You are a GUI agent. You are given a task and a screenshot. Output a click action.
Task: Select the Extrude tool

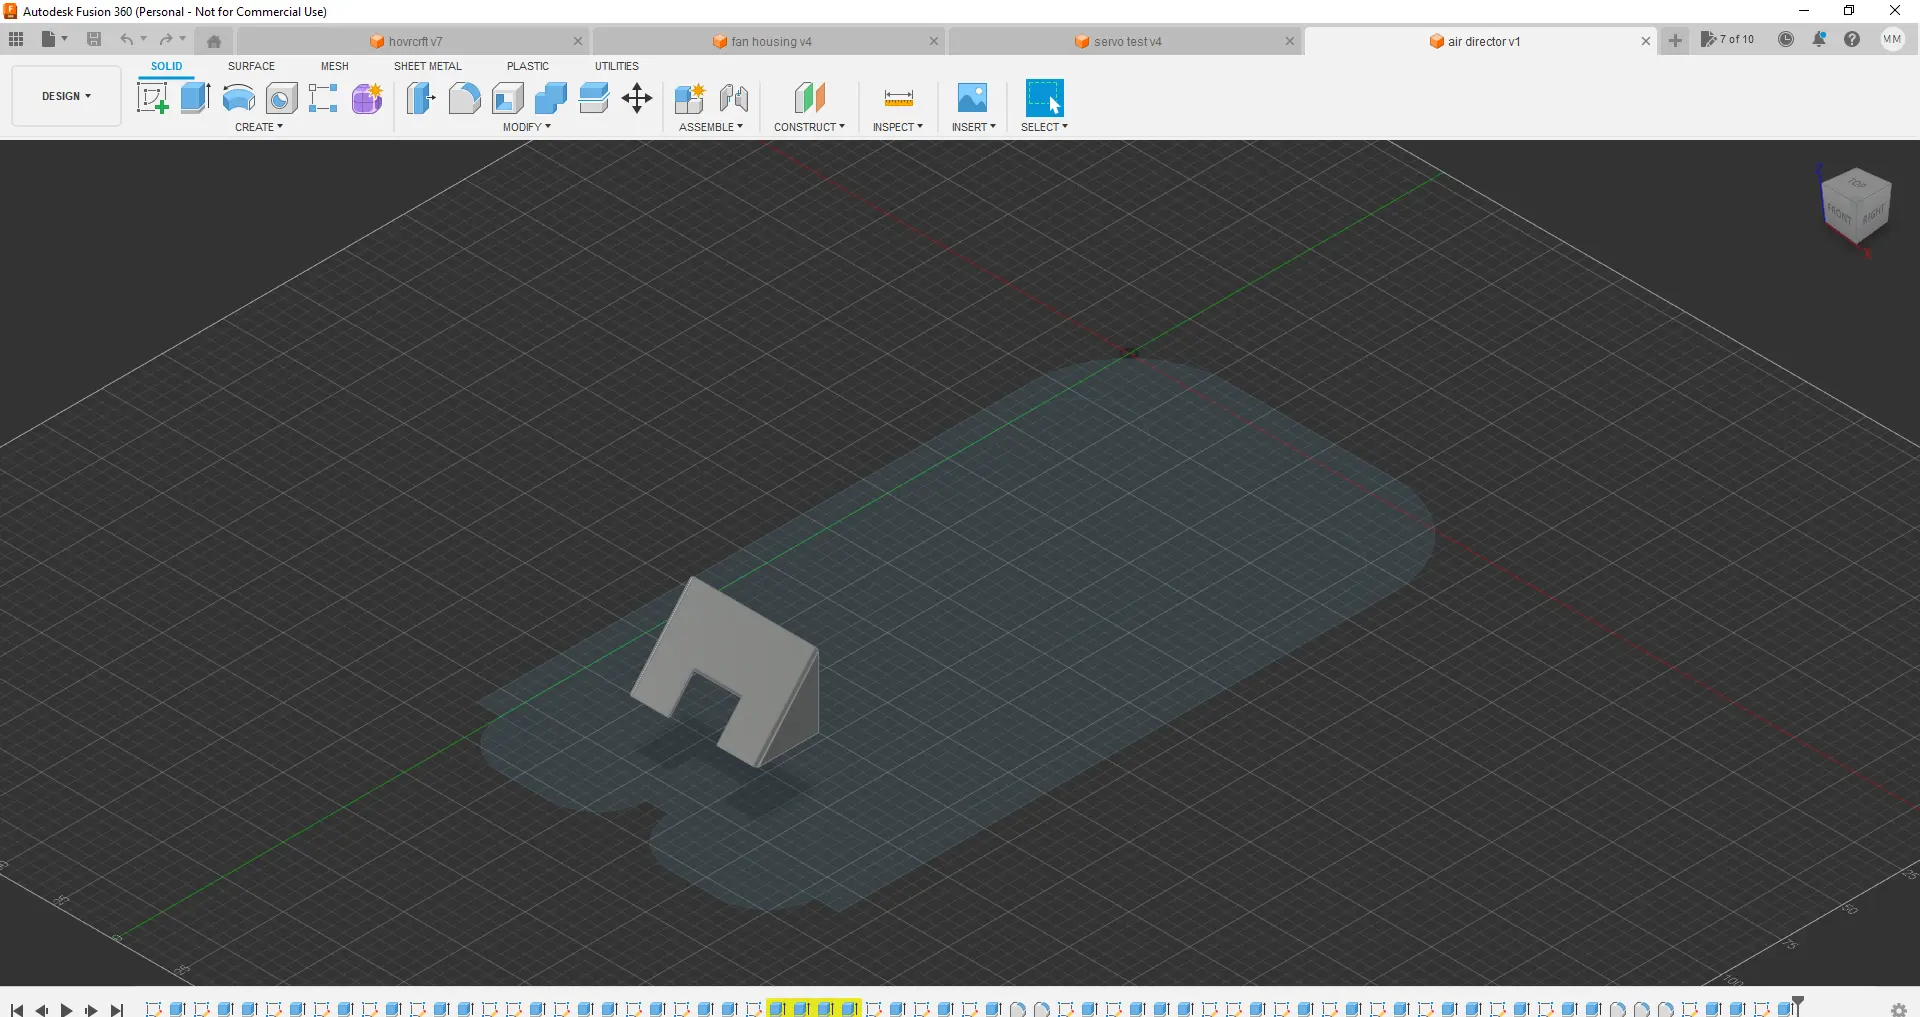[195, 98]
